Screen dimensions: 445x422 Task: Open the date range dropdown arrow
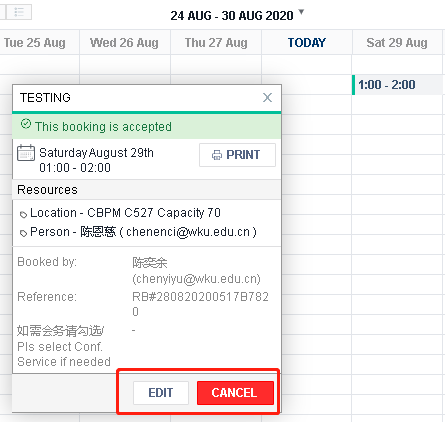[x=301, y=12]
